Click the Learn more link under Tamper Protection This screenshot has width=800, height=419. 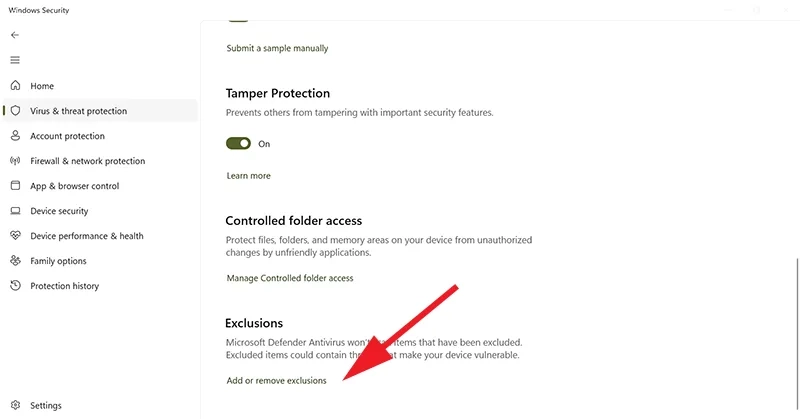(248, 176)
